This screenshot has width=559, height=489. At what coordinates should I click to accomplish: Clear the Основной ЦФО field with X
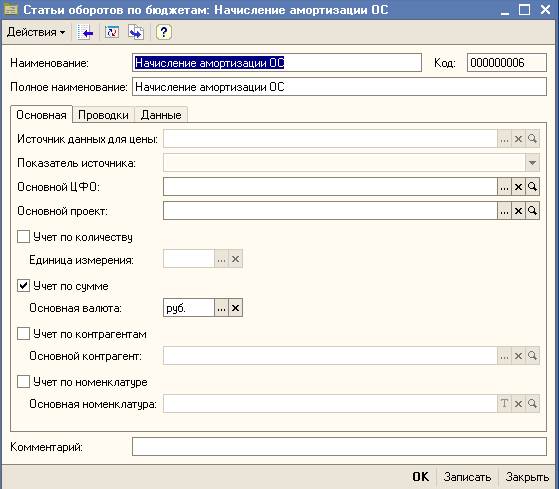click(x=518, y=187)
